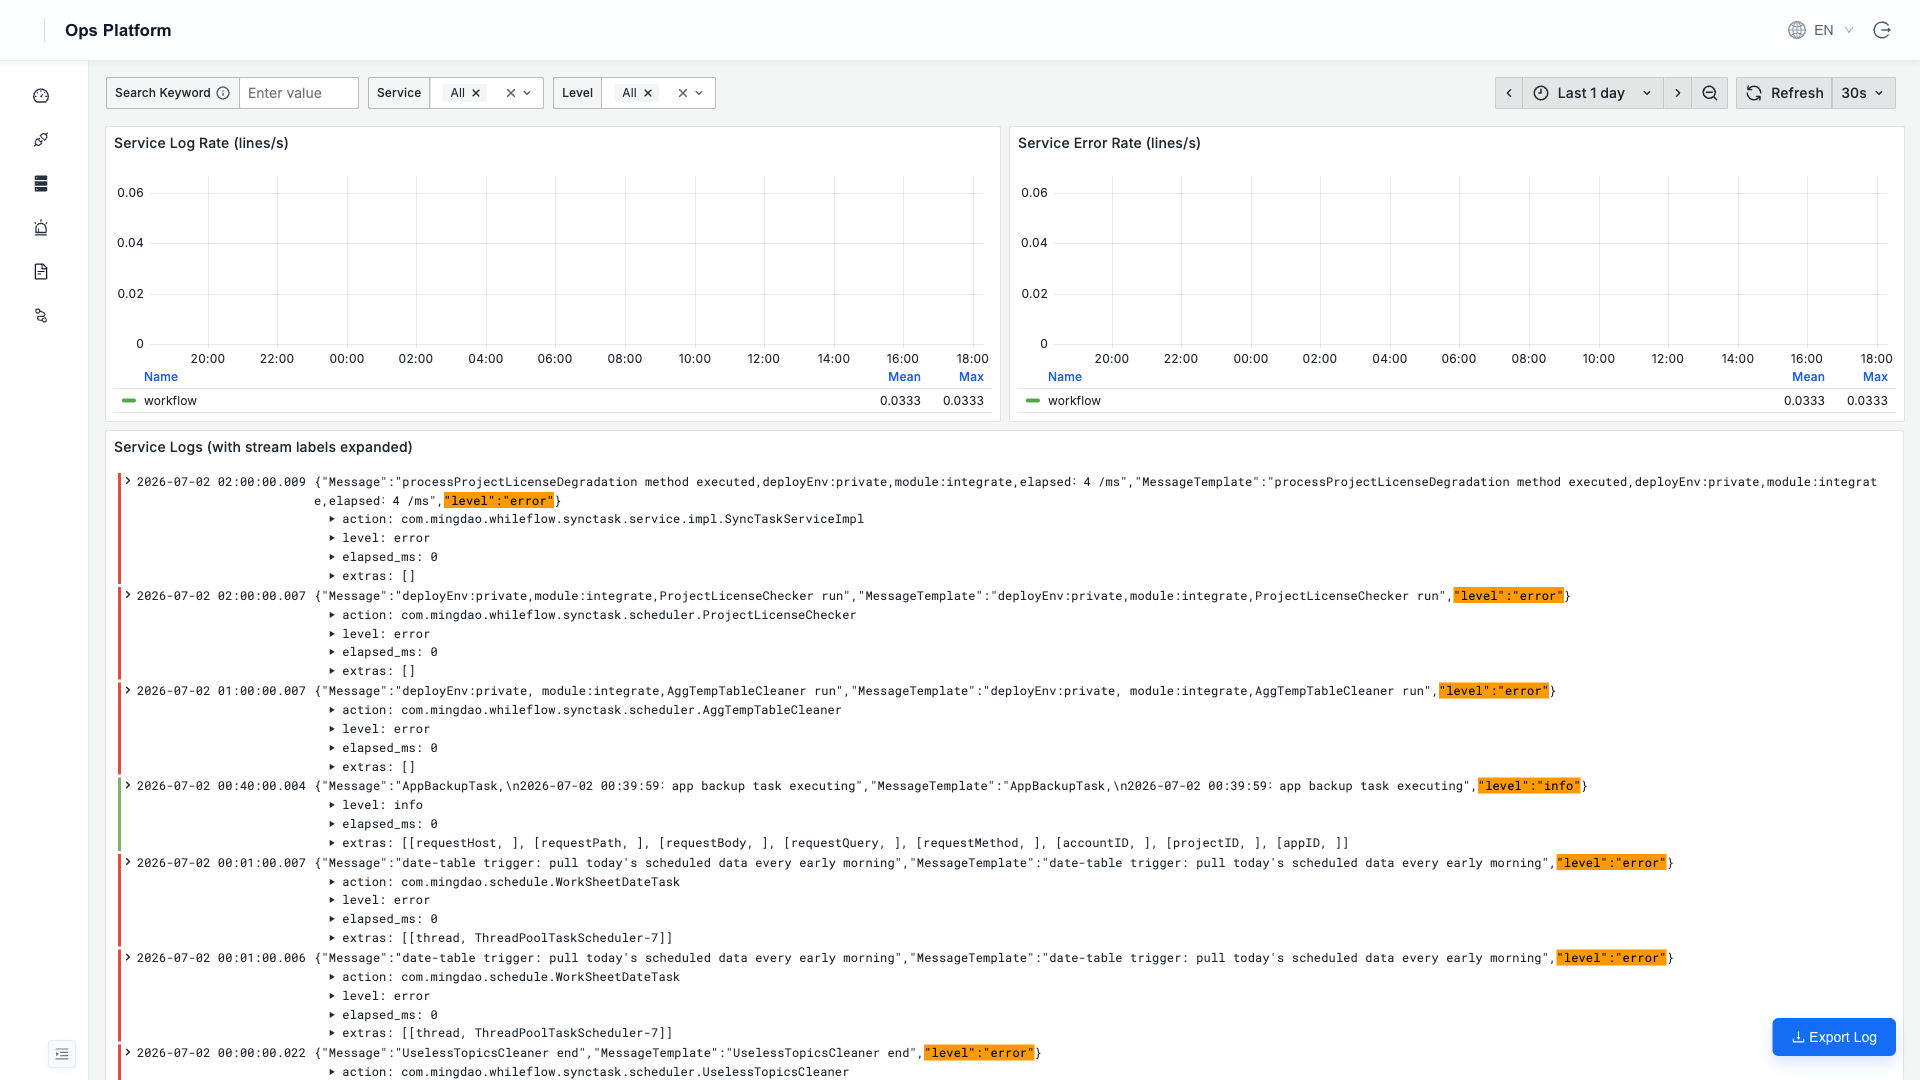Click the Refresh button
The height and width of the screenshot is (1080, 1920).
(1785, 93)
